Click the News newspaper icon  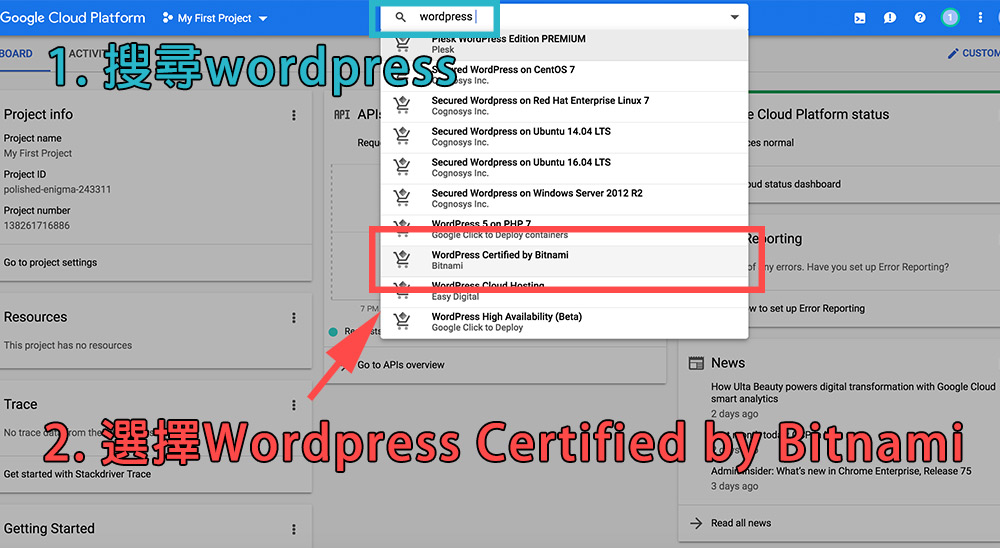696,363
